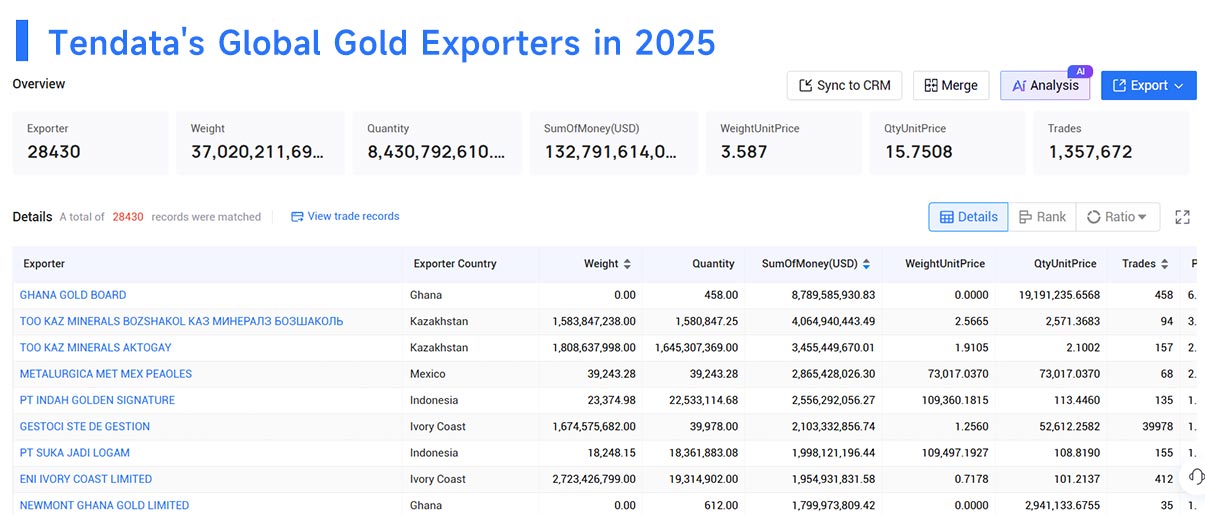Click the WeightUnitPrice column header
Viewport: 1205px width, 515px height.
point(945,264)
